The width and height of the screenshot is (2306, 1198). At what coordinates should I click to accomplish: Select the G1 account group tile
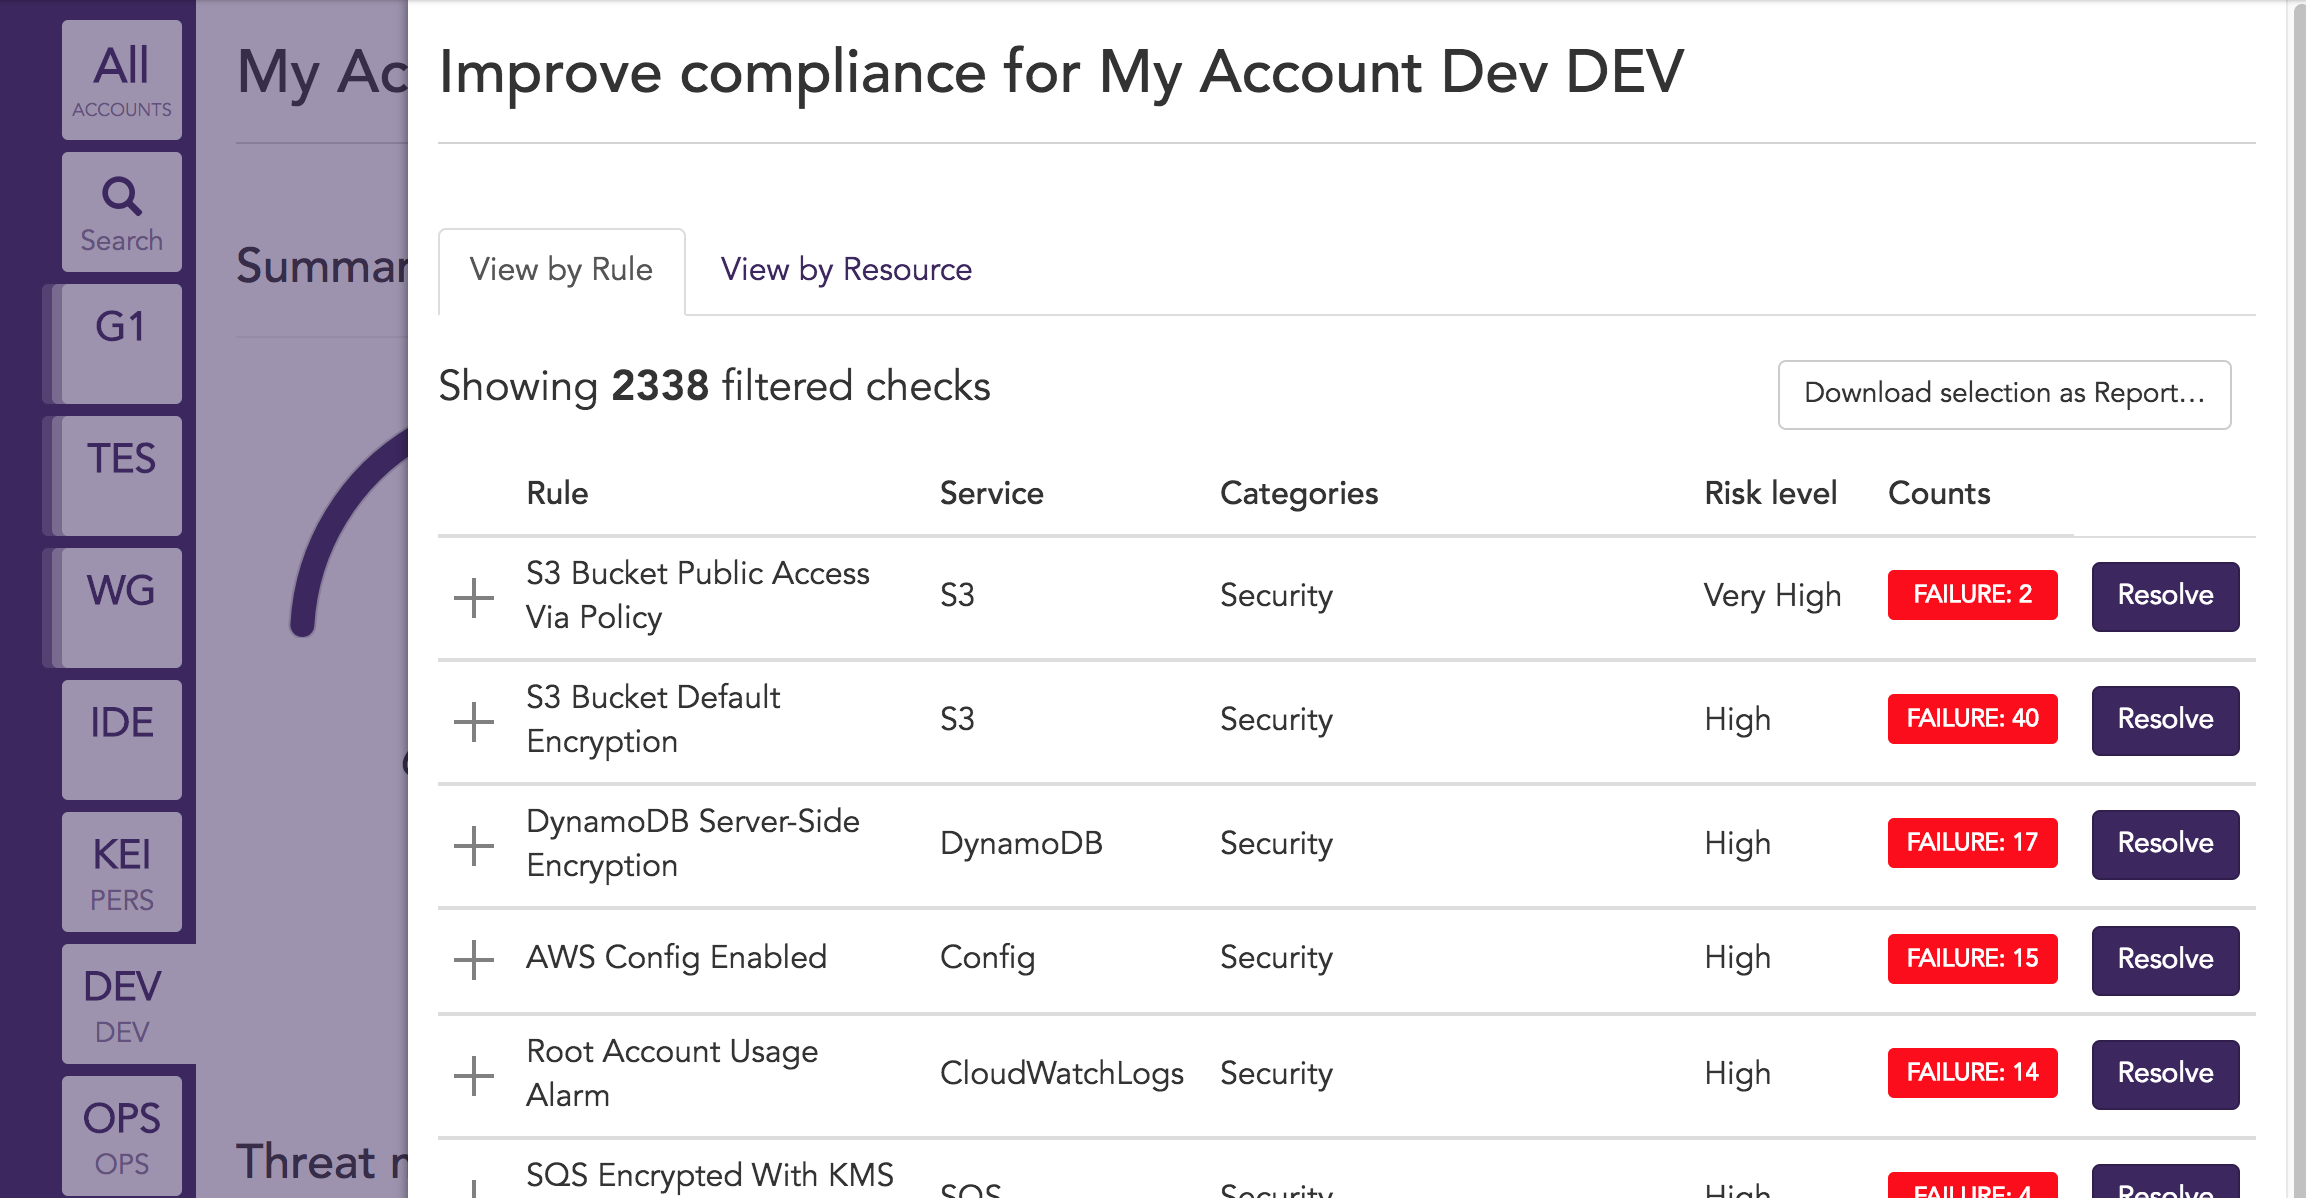[x=121, y=343]
